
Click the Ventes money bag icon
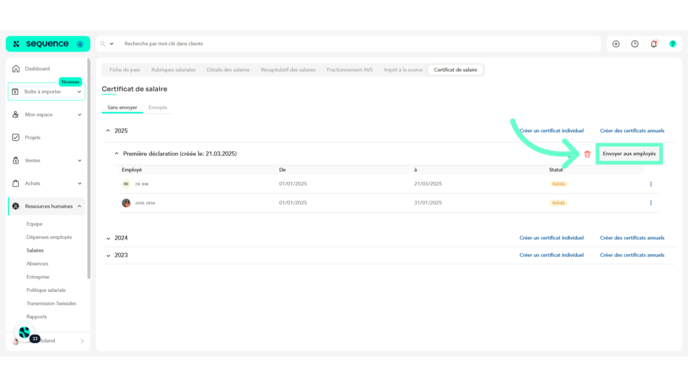tap(16, 161)
